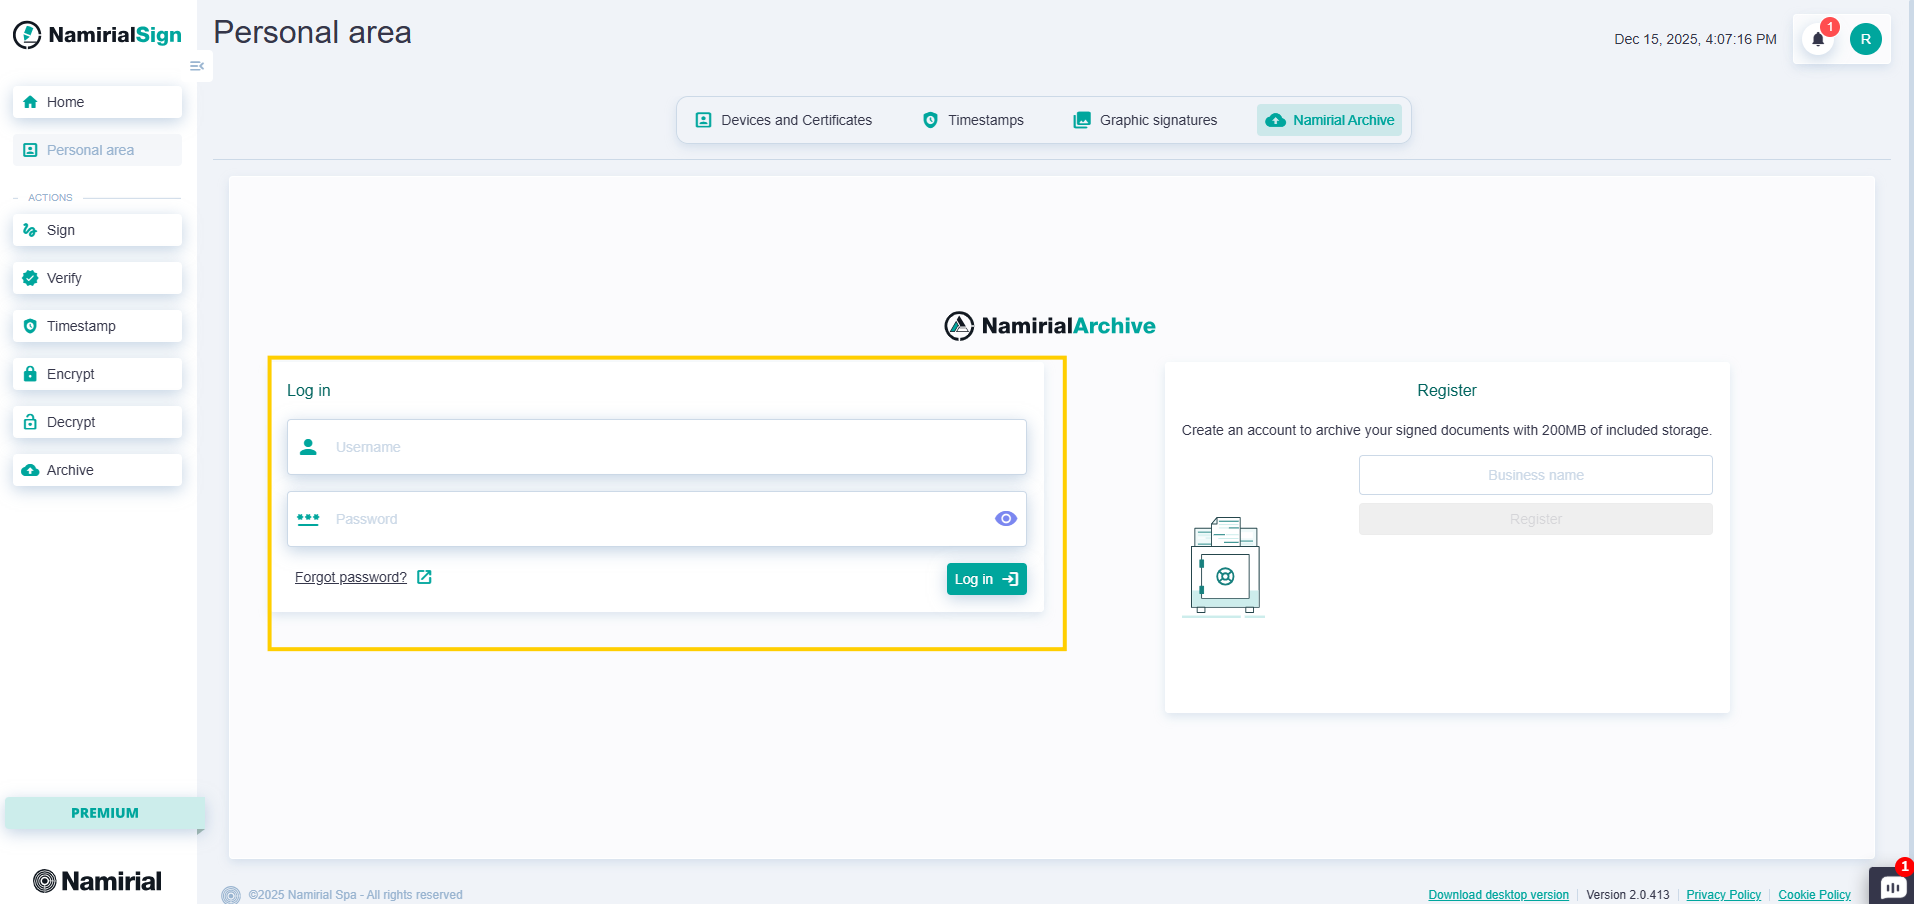
Task: Switch to the Devices and Certificates tab
Action: tap(783, 120)
